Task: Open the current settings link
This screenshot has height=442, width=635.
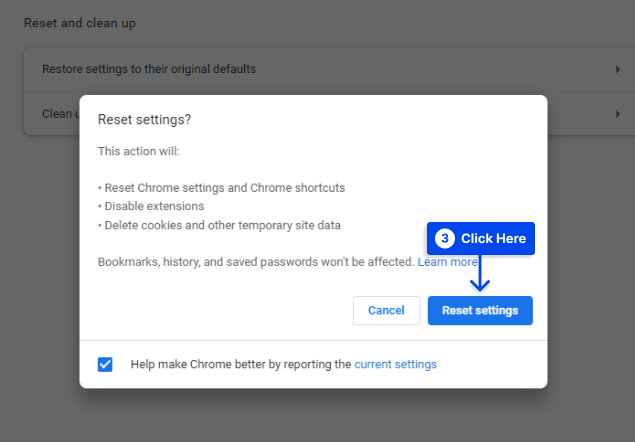Action: click(x=395, y=364)
